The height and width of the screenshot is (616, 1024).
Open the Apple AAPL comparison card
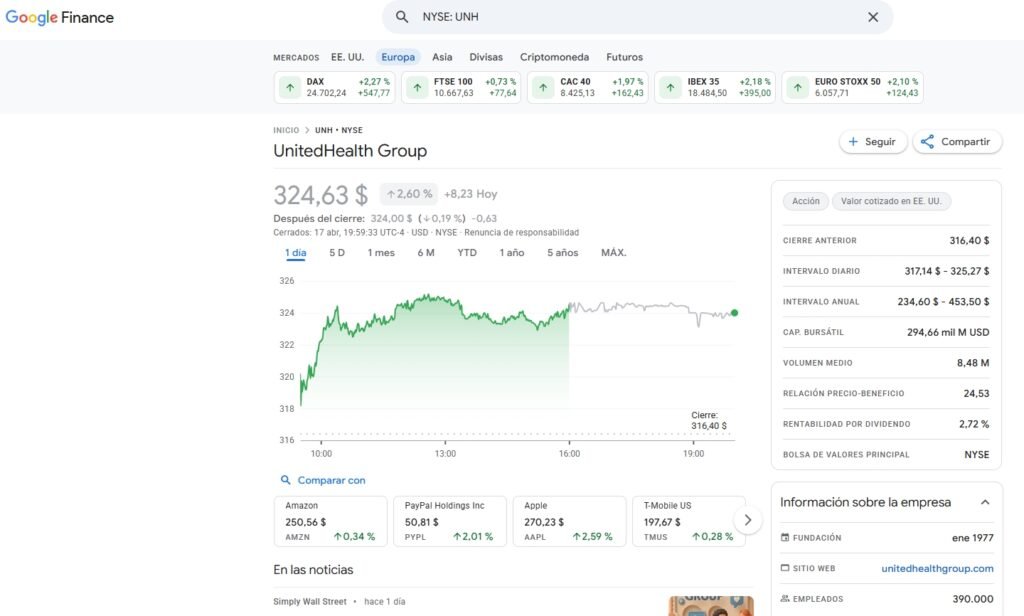click(569, 521)
